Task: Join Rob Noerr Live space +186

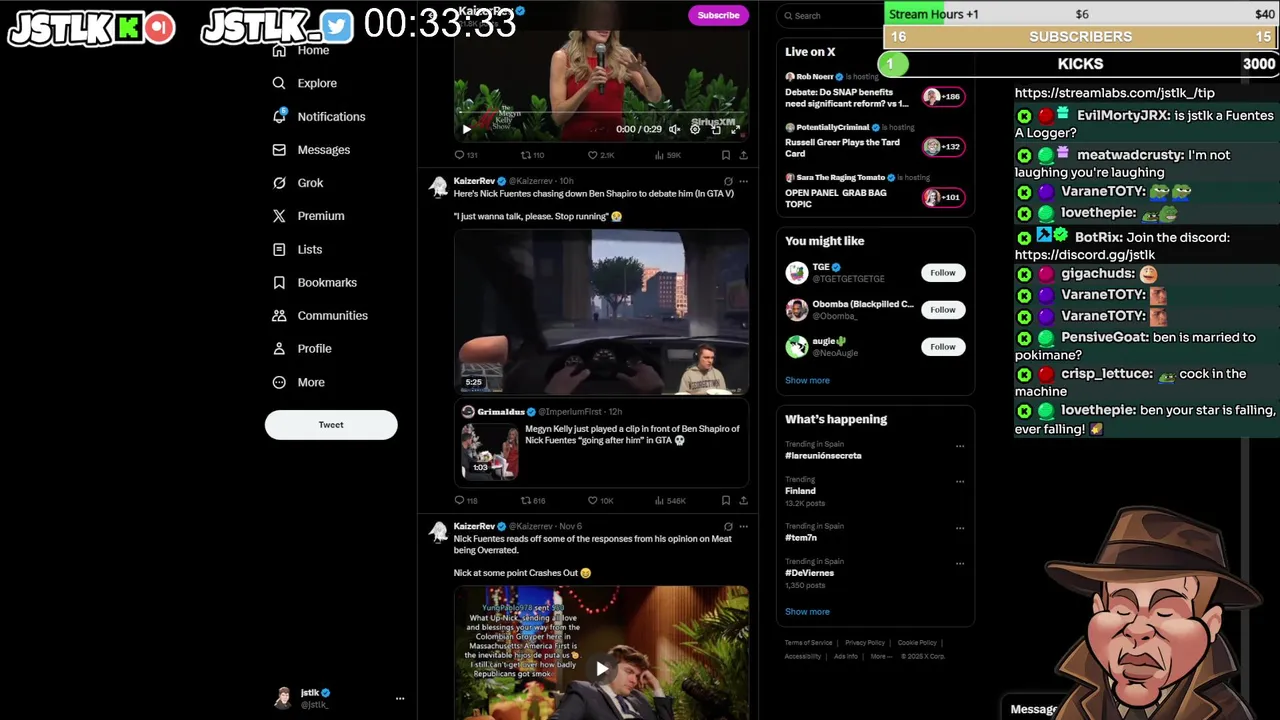Action: tap(943, 97)
